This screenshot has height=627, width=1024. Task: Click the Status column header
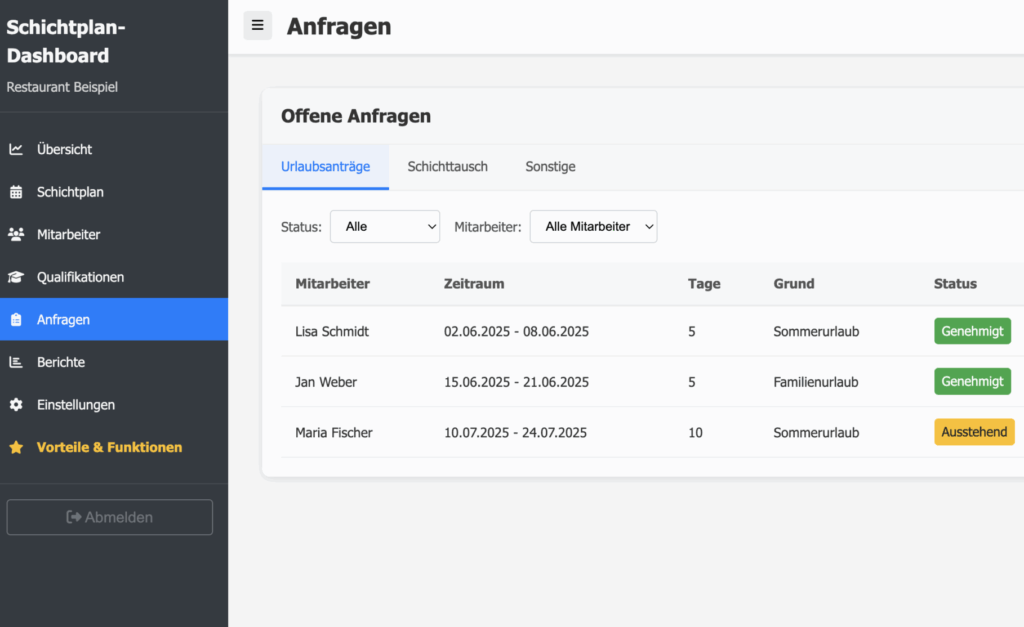click(x=955, y=283)
